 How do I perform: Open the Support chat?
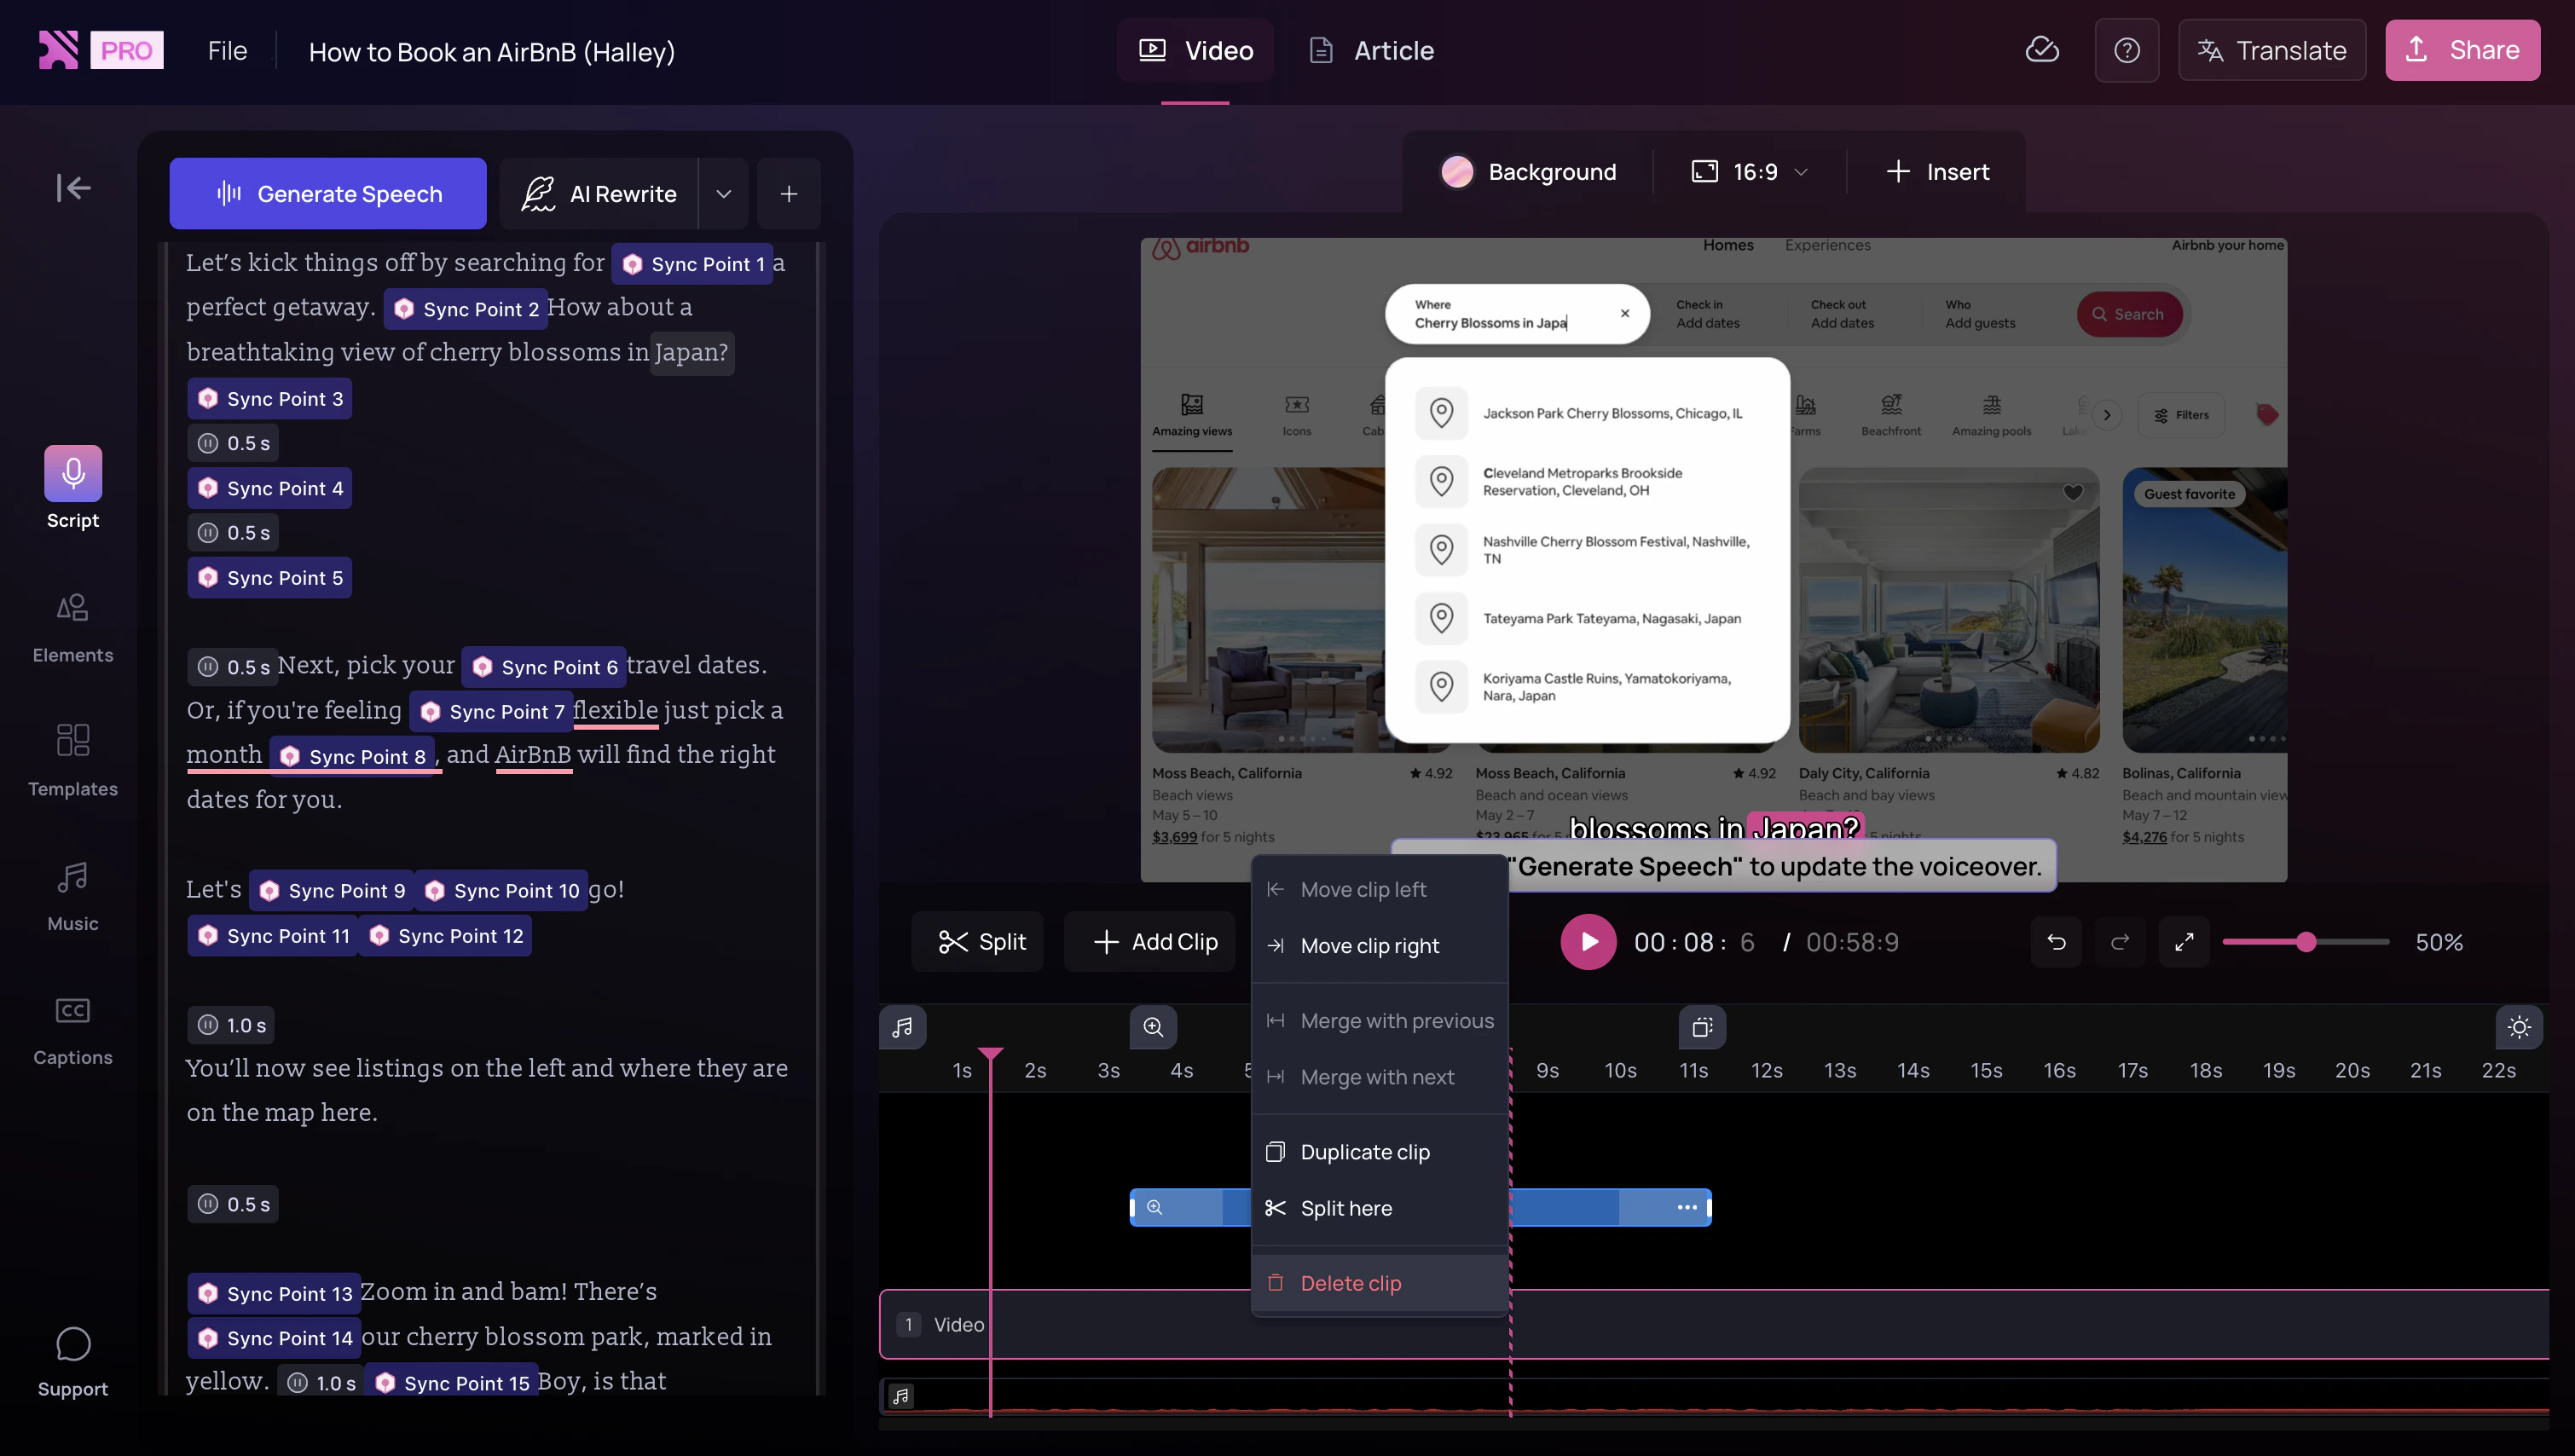(73, 1362)
